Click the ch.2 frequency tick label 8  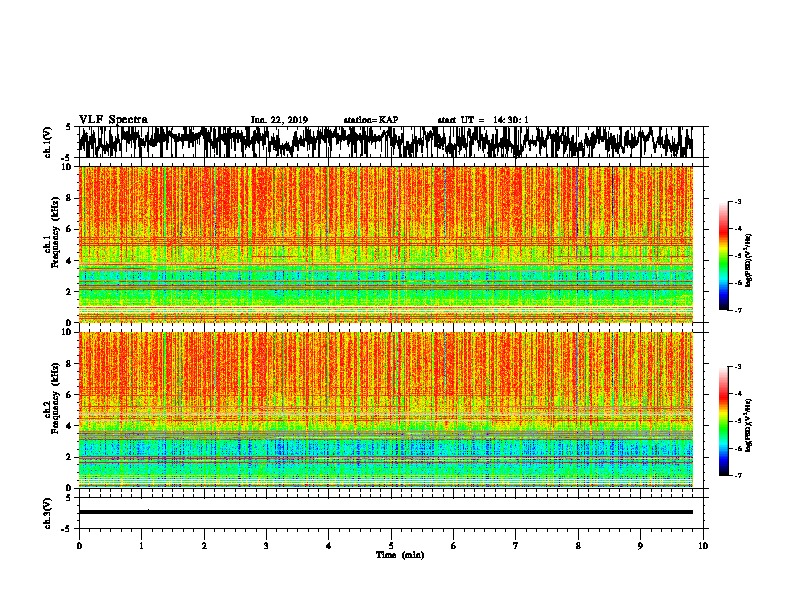click(70, 364)
